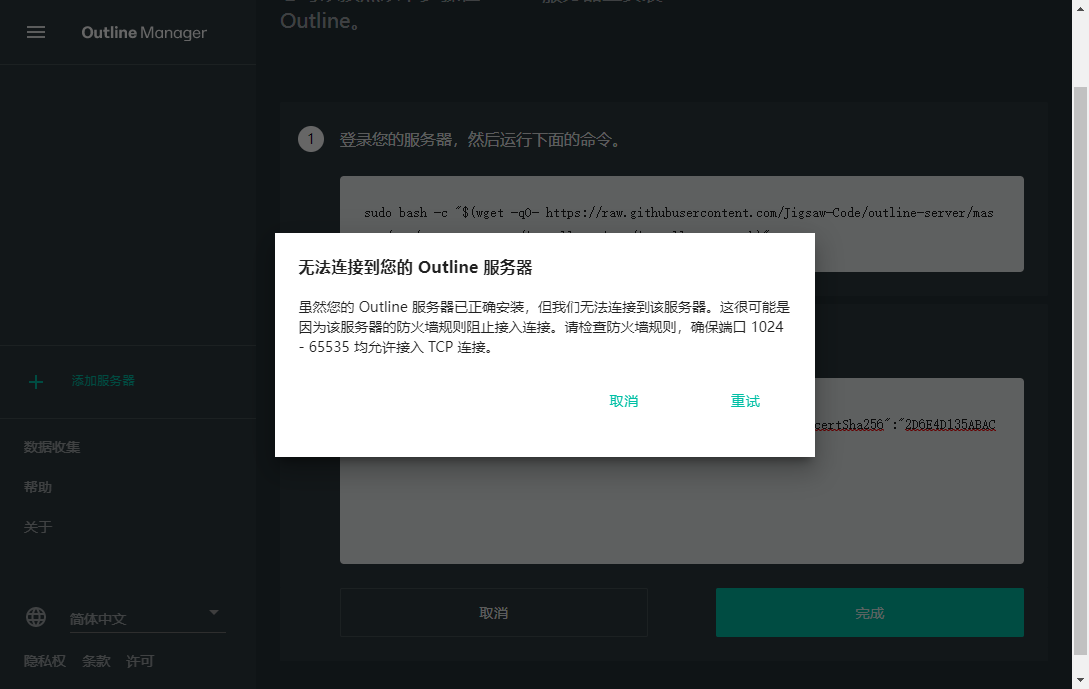Click the globe language icon
The height and width of the screenshot is (689, 1089).
coord(36,617)
